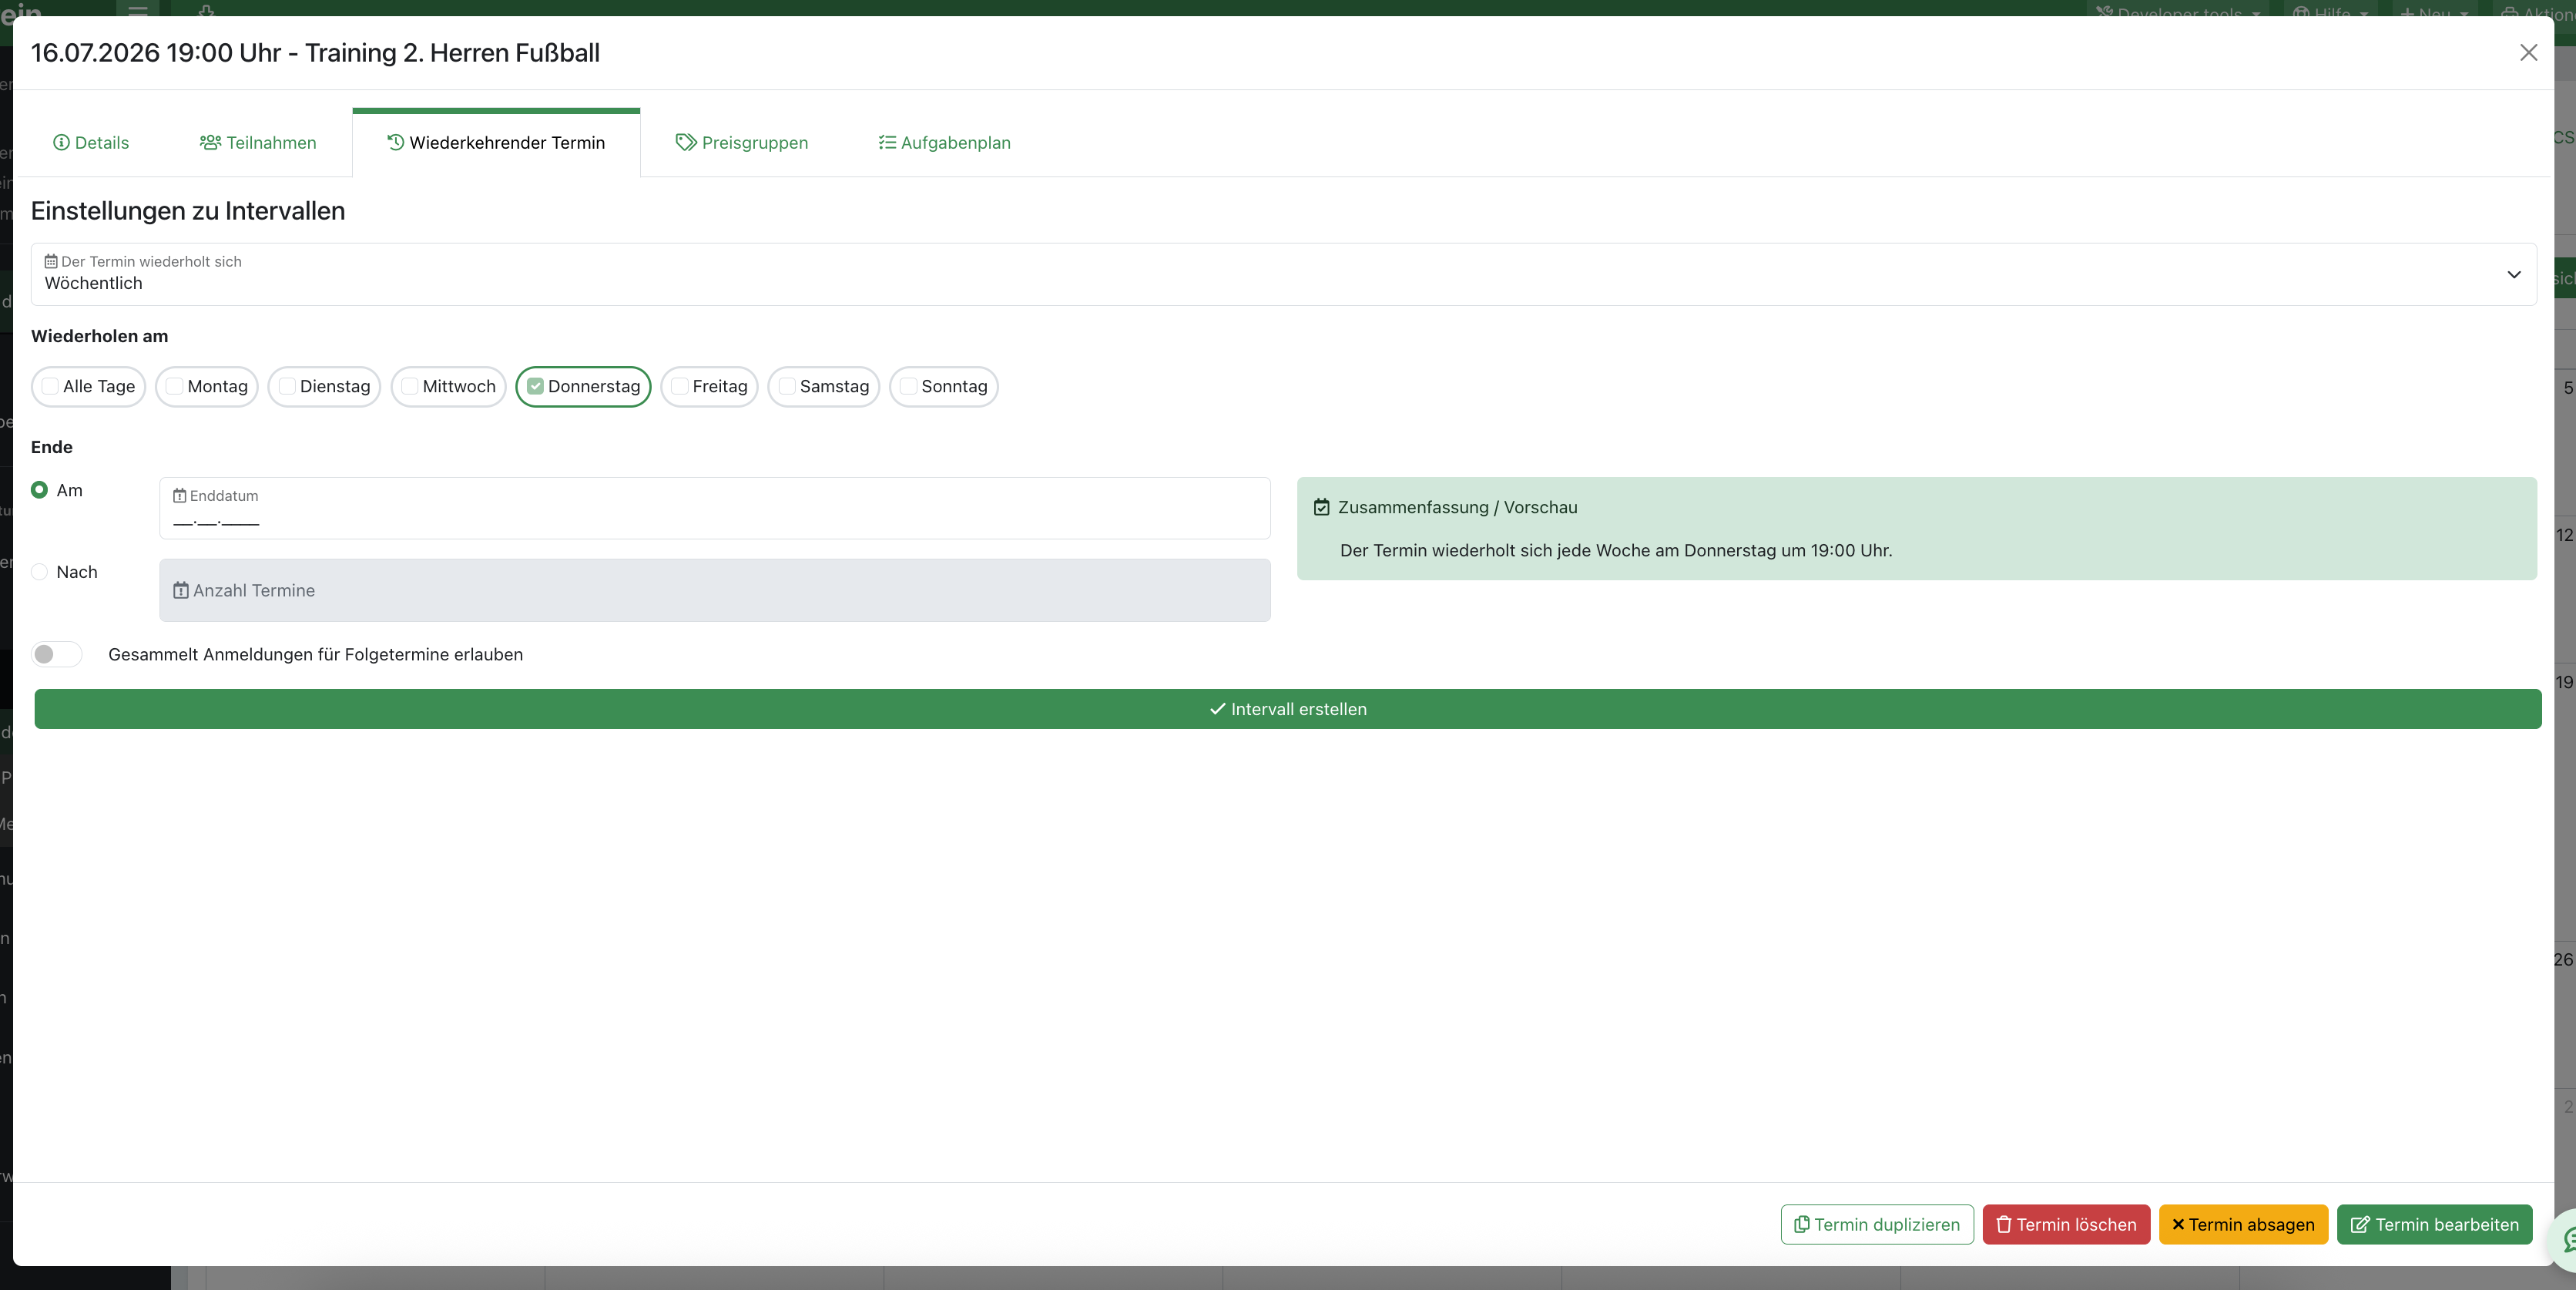
Task: Open the Wöchentlich repeat interval dropdown
Action: click(1284, 274)
